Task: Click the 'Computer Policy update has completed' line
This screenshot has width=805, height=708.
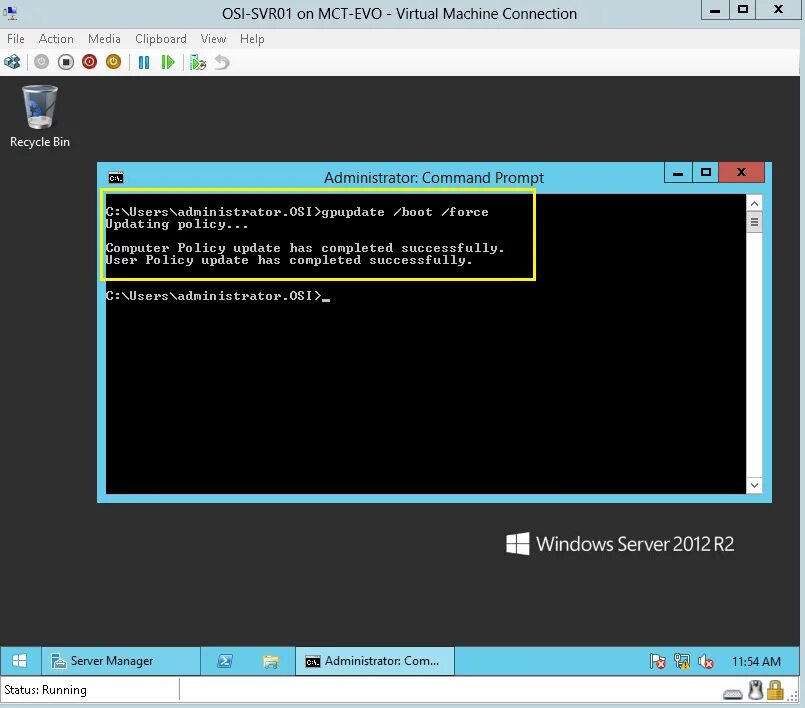Action: (x=305, y=248)
